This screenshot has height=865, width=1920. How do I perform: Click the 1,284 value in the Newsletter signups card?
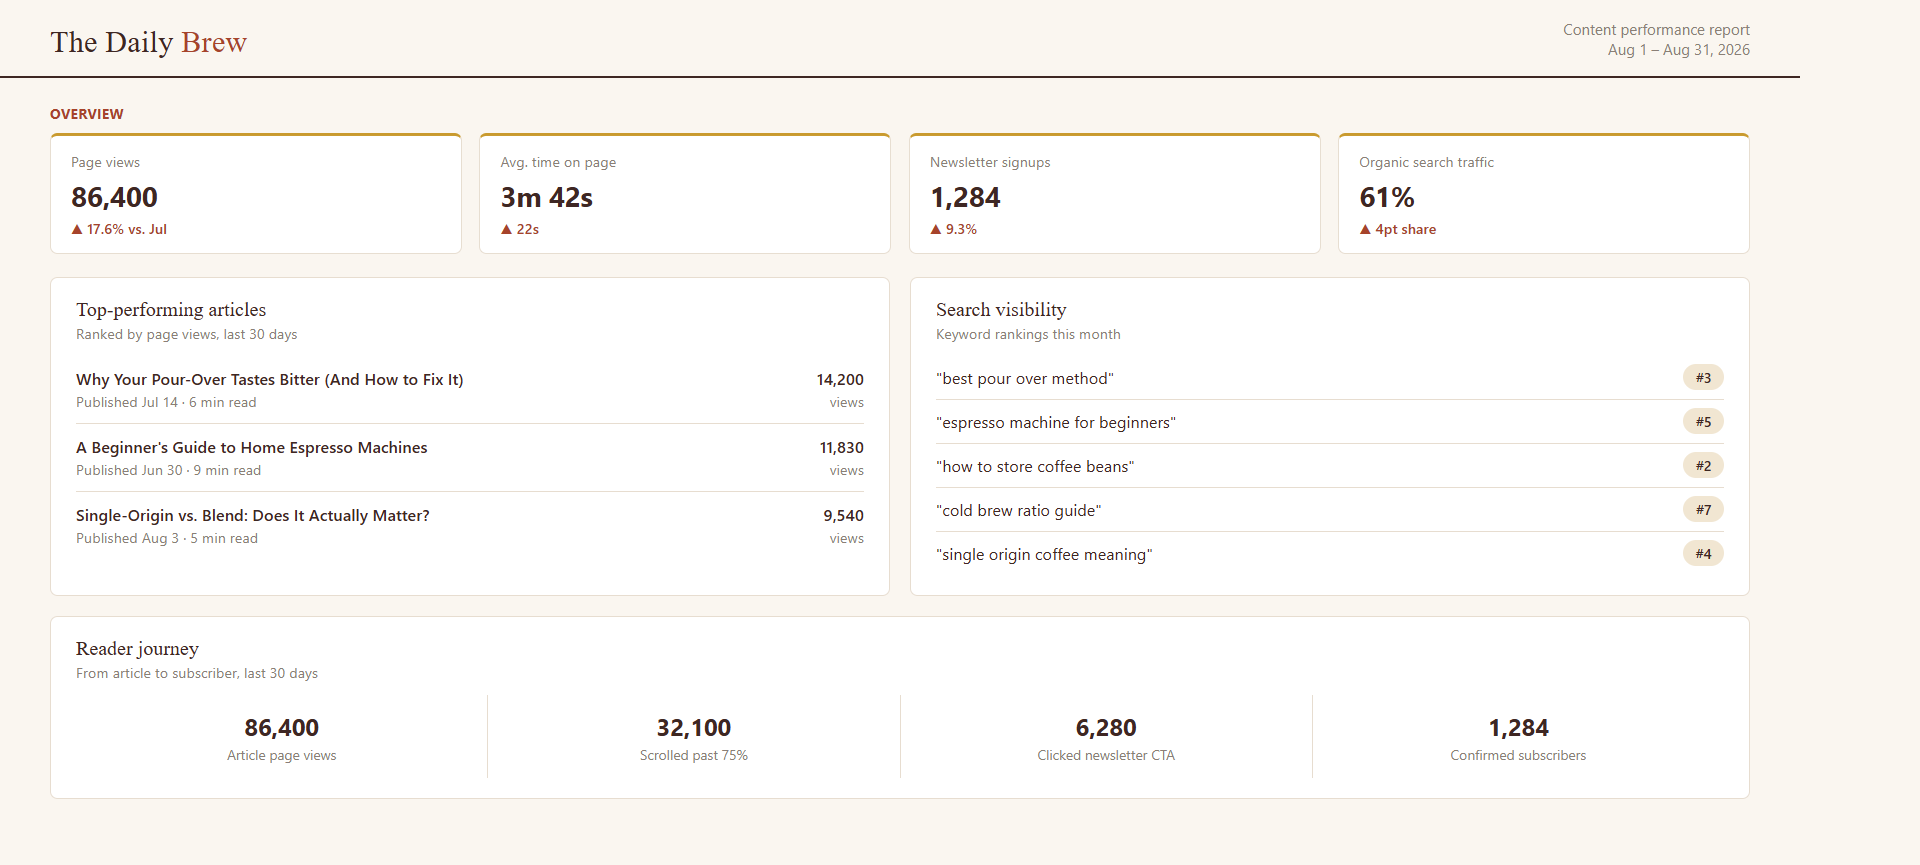click(x=965, y=198)
